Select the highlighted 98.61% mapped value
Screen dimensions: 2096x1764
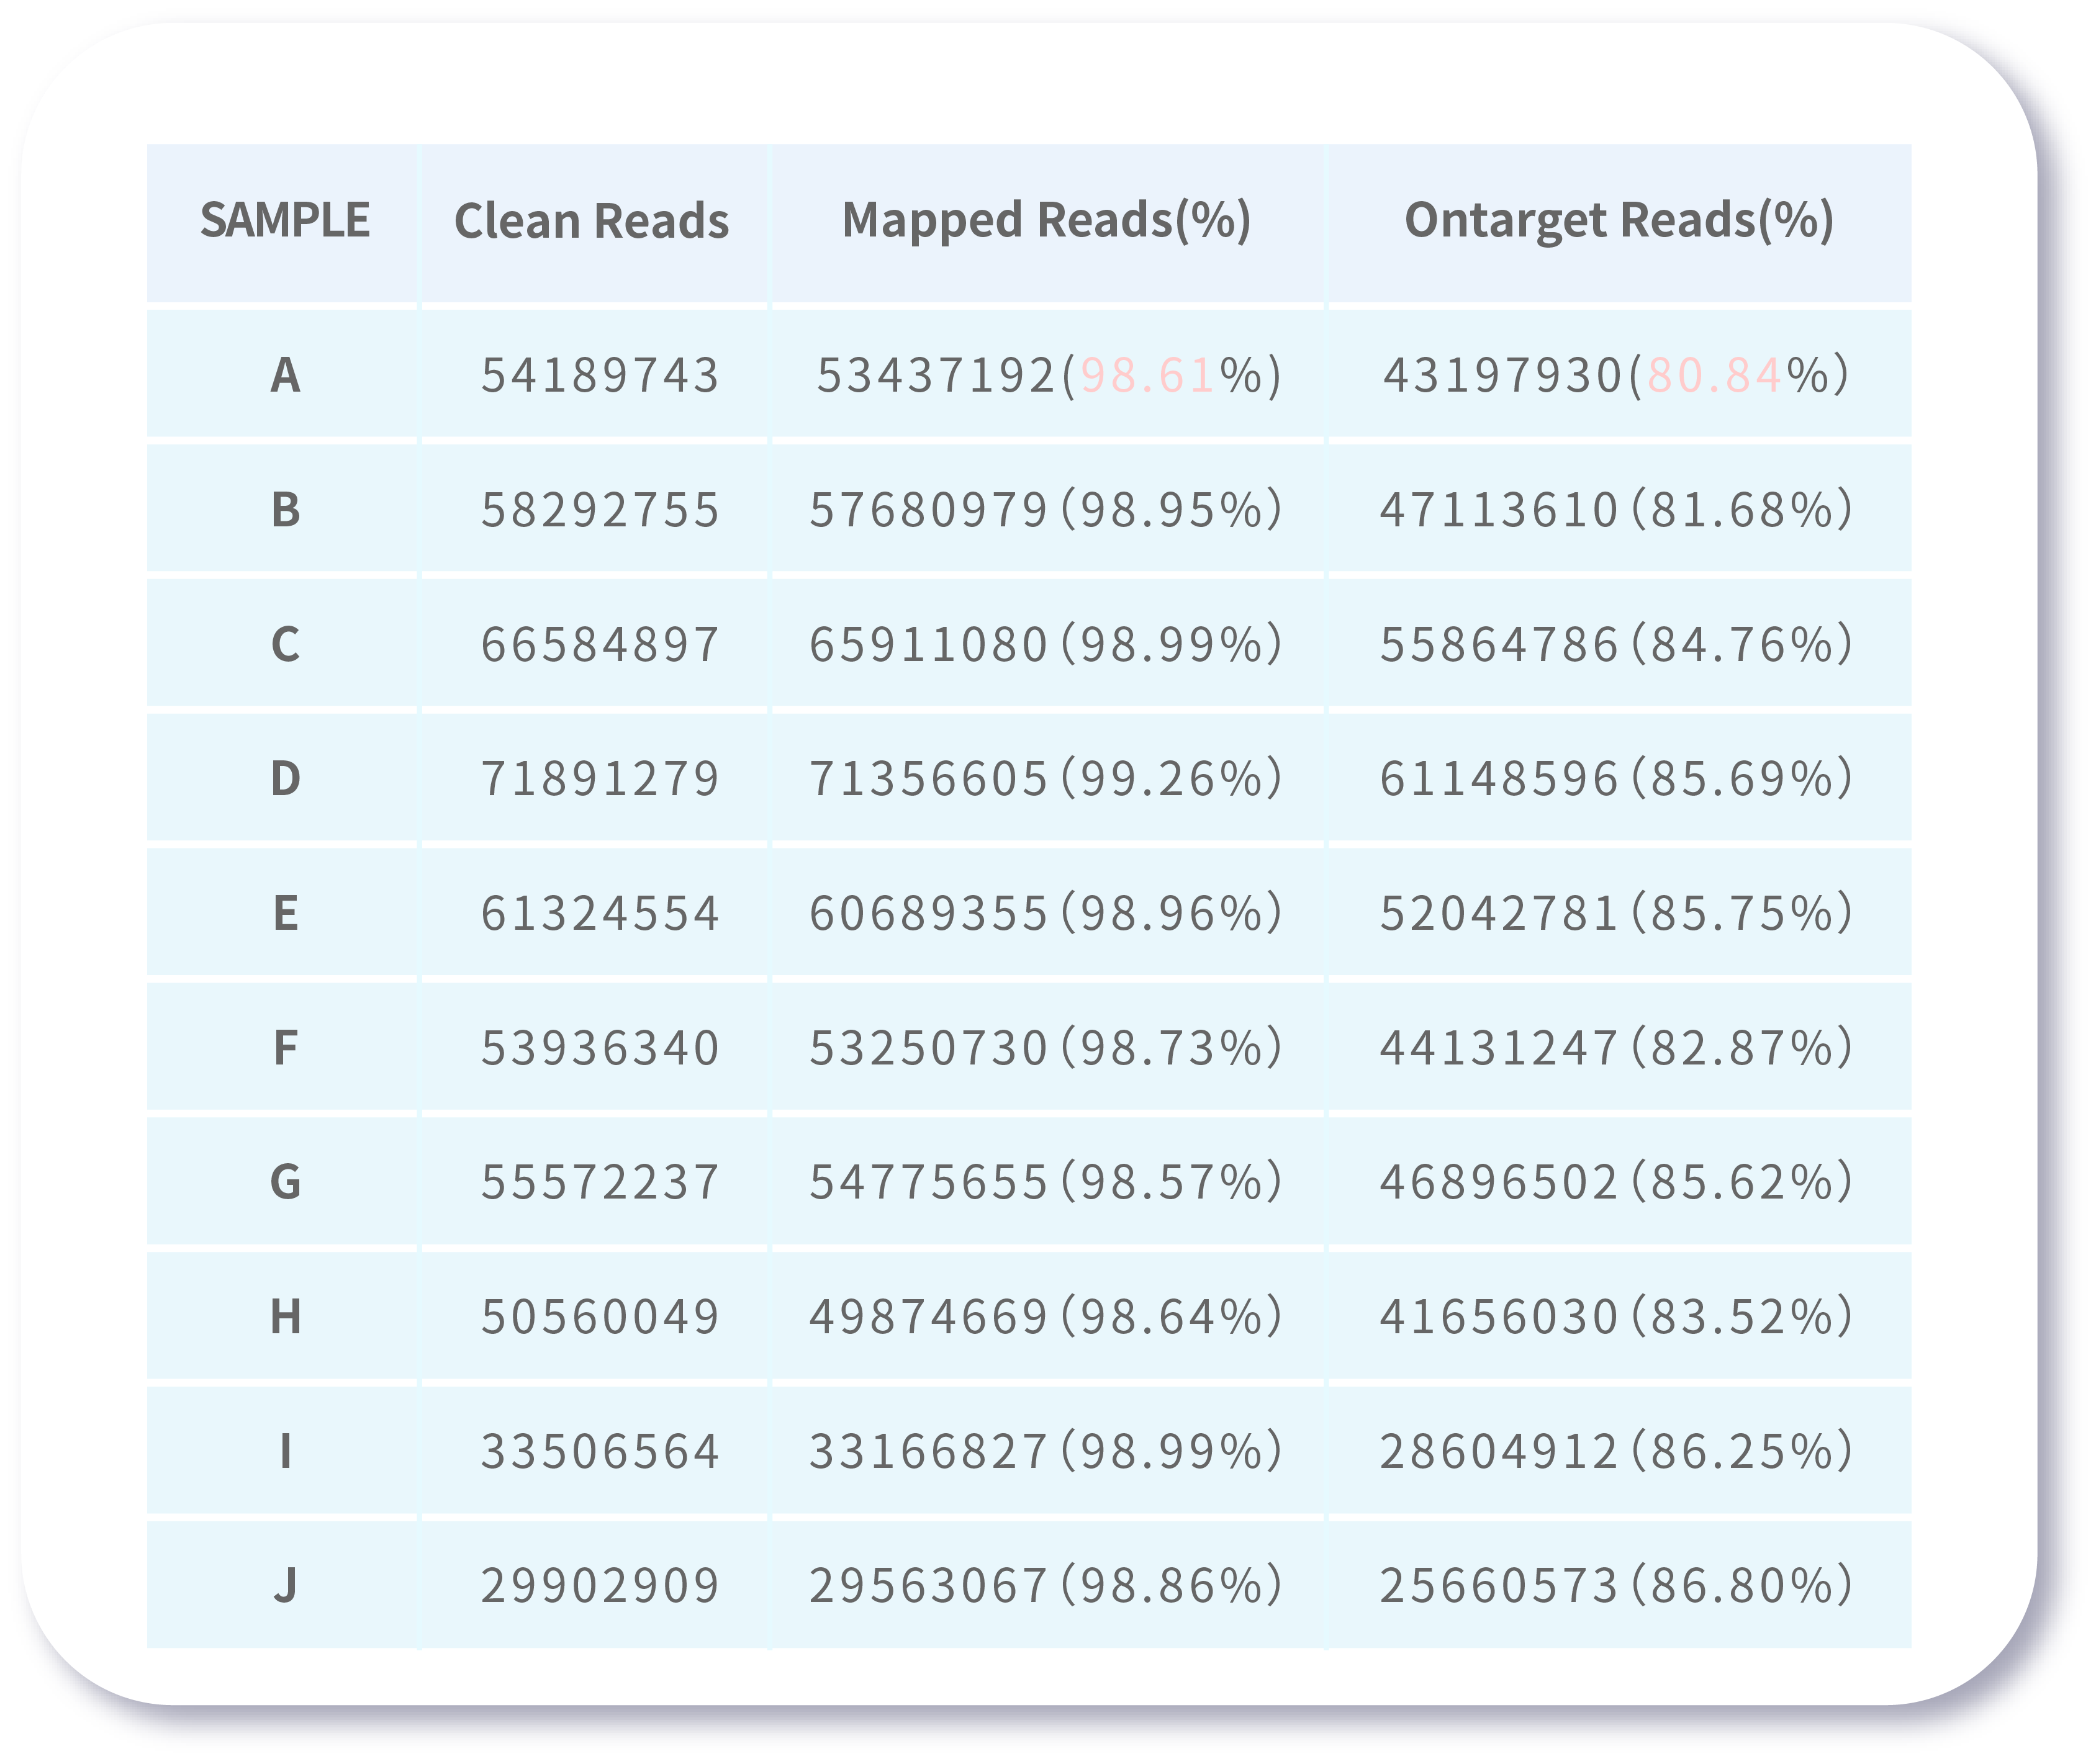[1148, 375]
